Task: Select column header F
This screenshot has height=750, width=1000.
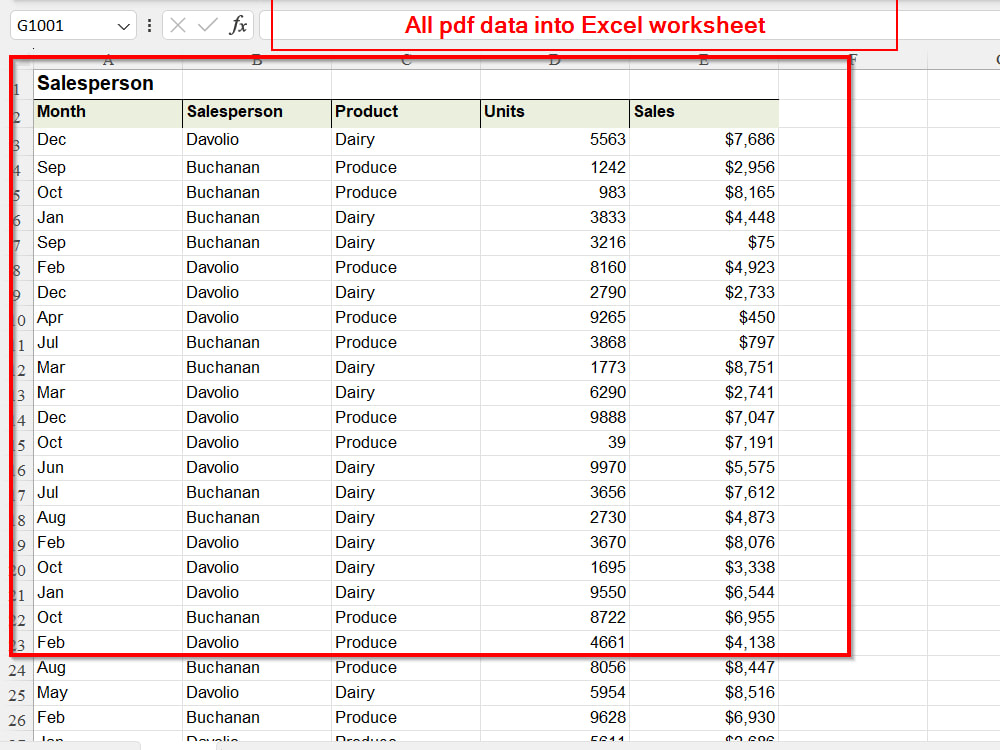Action: click(x=852, y=60)
